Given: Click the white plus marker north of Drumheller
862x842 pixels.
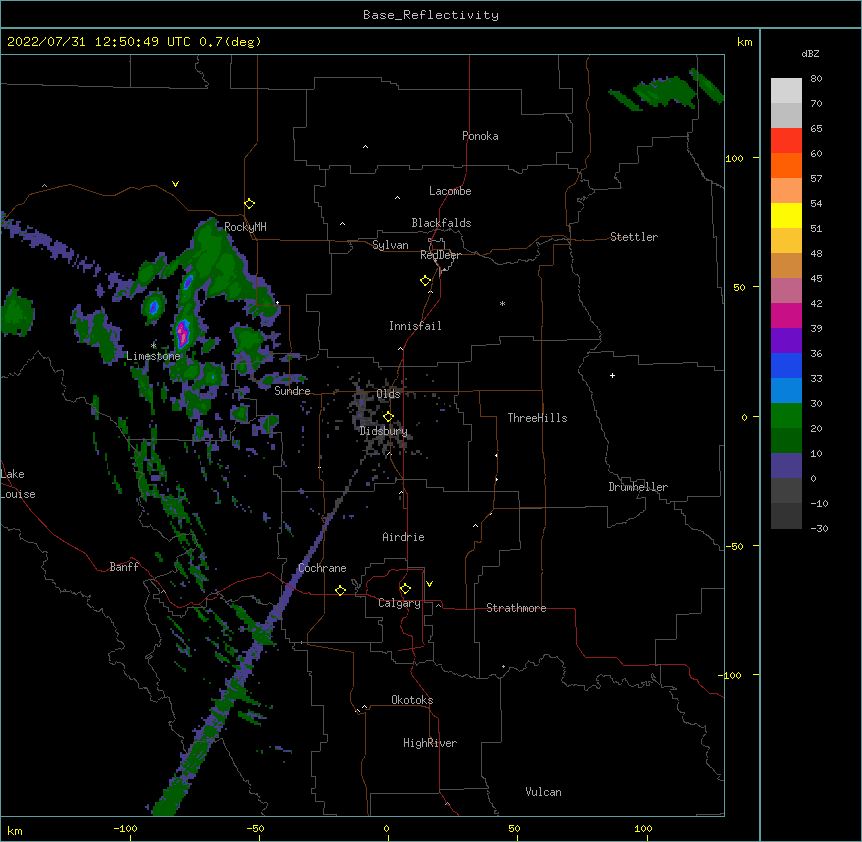Looking at the screenshot, I should (612, 375).
